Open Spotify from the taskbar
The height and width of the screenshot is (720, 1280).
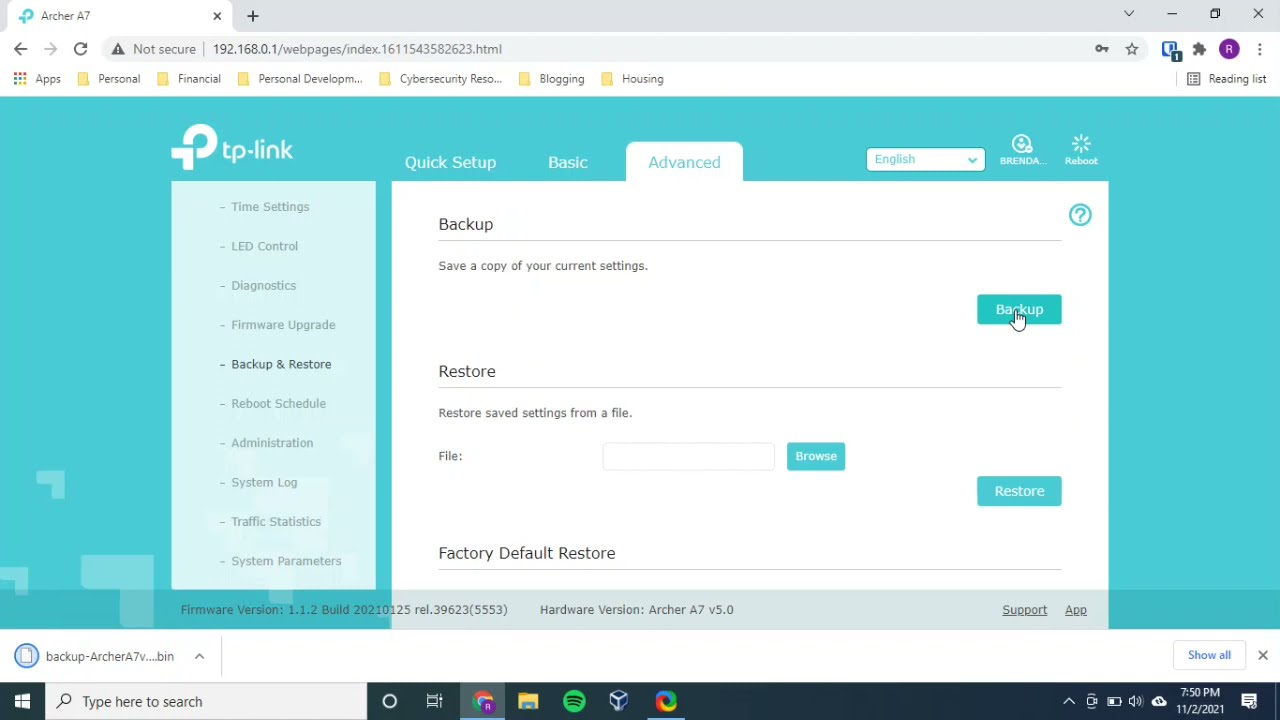[x=574, y=701]
